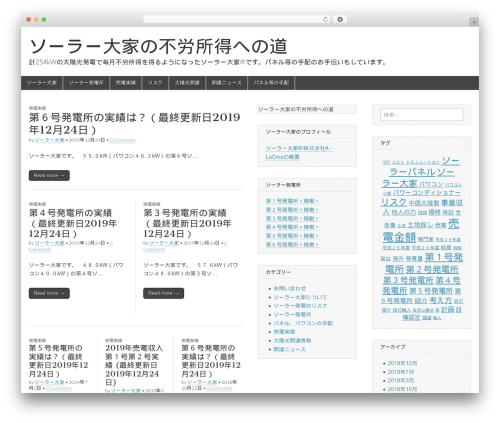Click the リスク tag in the tag cloud
This screenshot has width=500, height=423.
[394, 202]
